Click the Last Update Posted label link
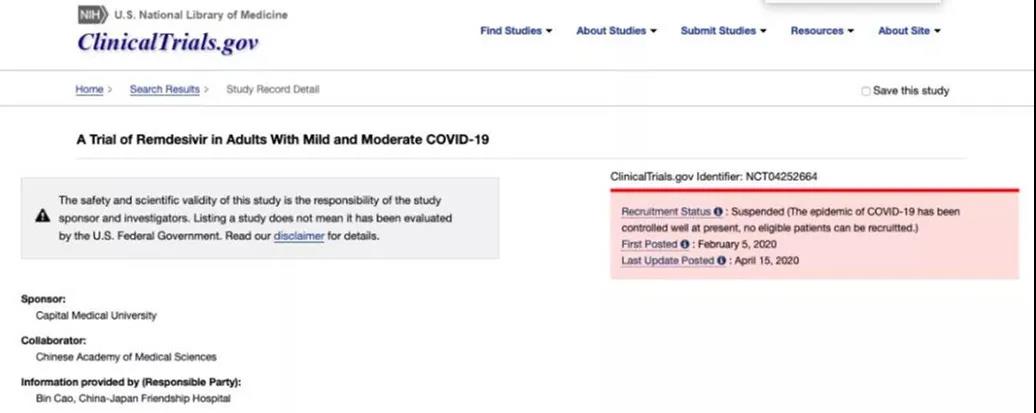The image size is (1036, 413). click(x=668, y=261)
